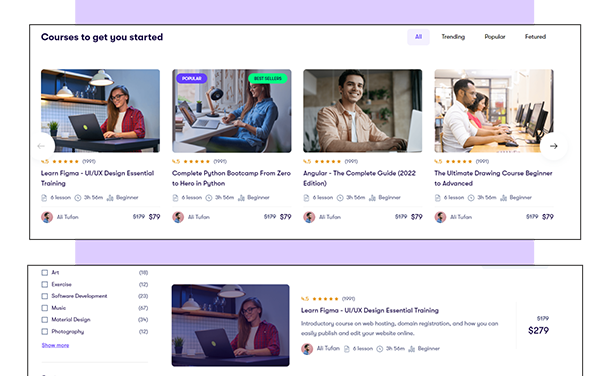Screen dimensions: 600x376
Task: Switch to the Popular tab
Action: pos(495,37)
